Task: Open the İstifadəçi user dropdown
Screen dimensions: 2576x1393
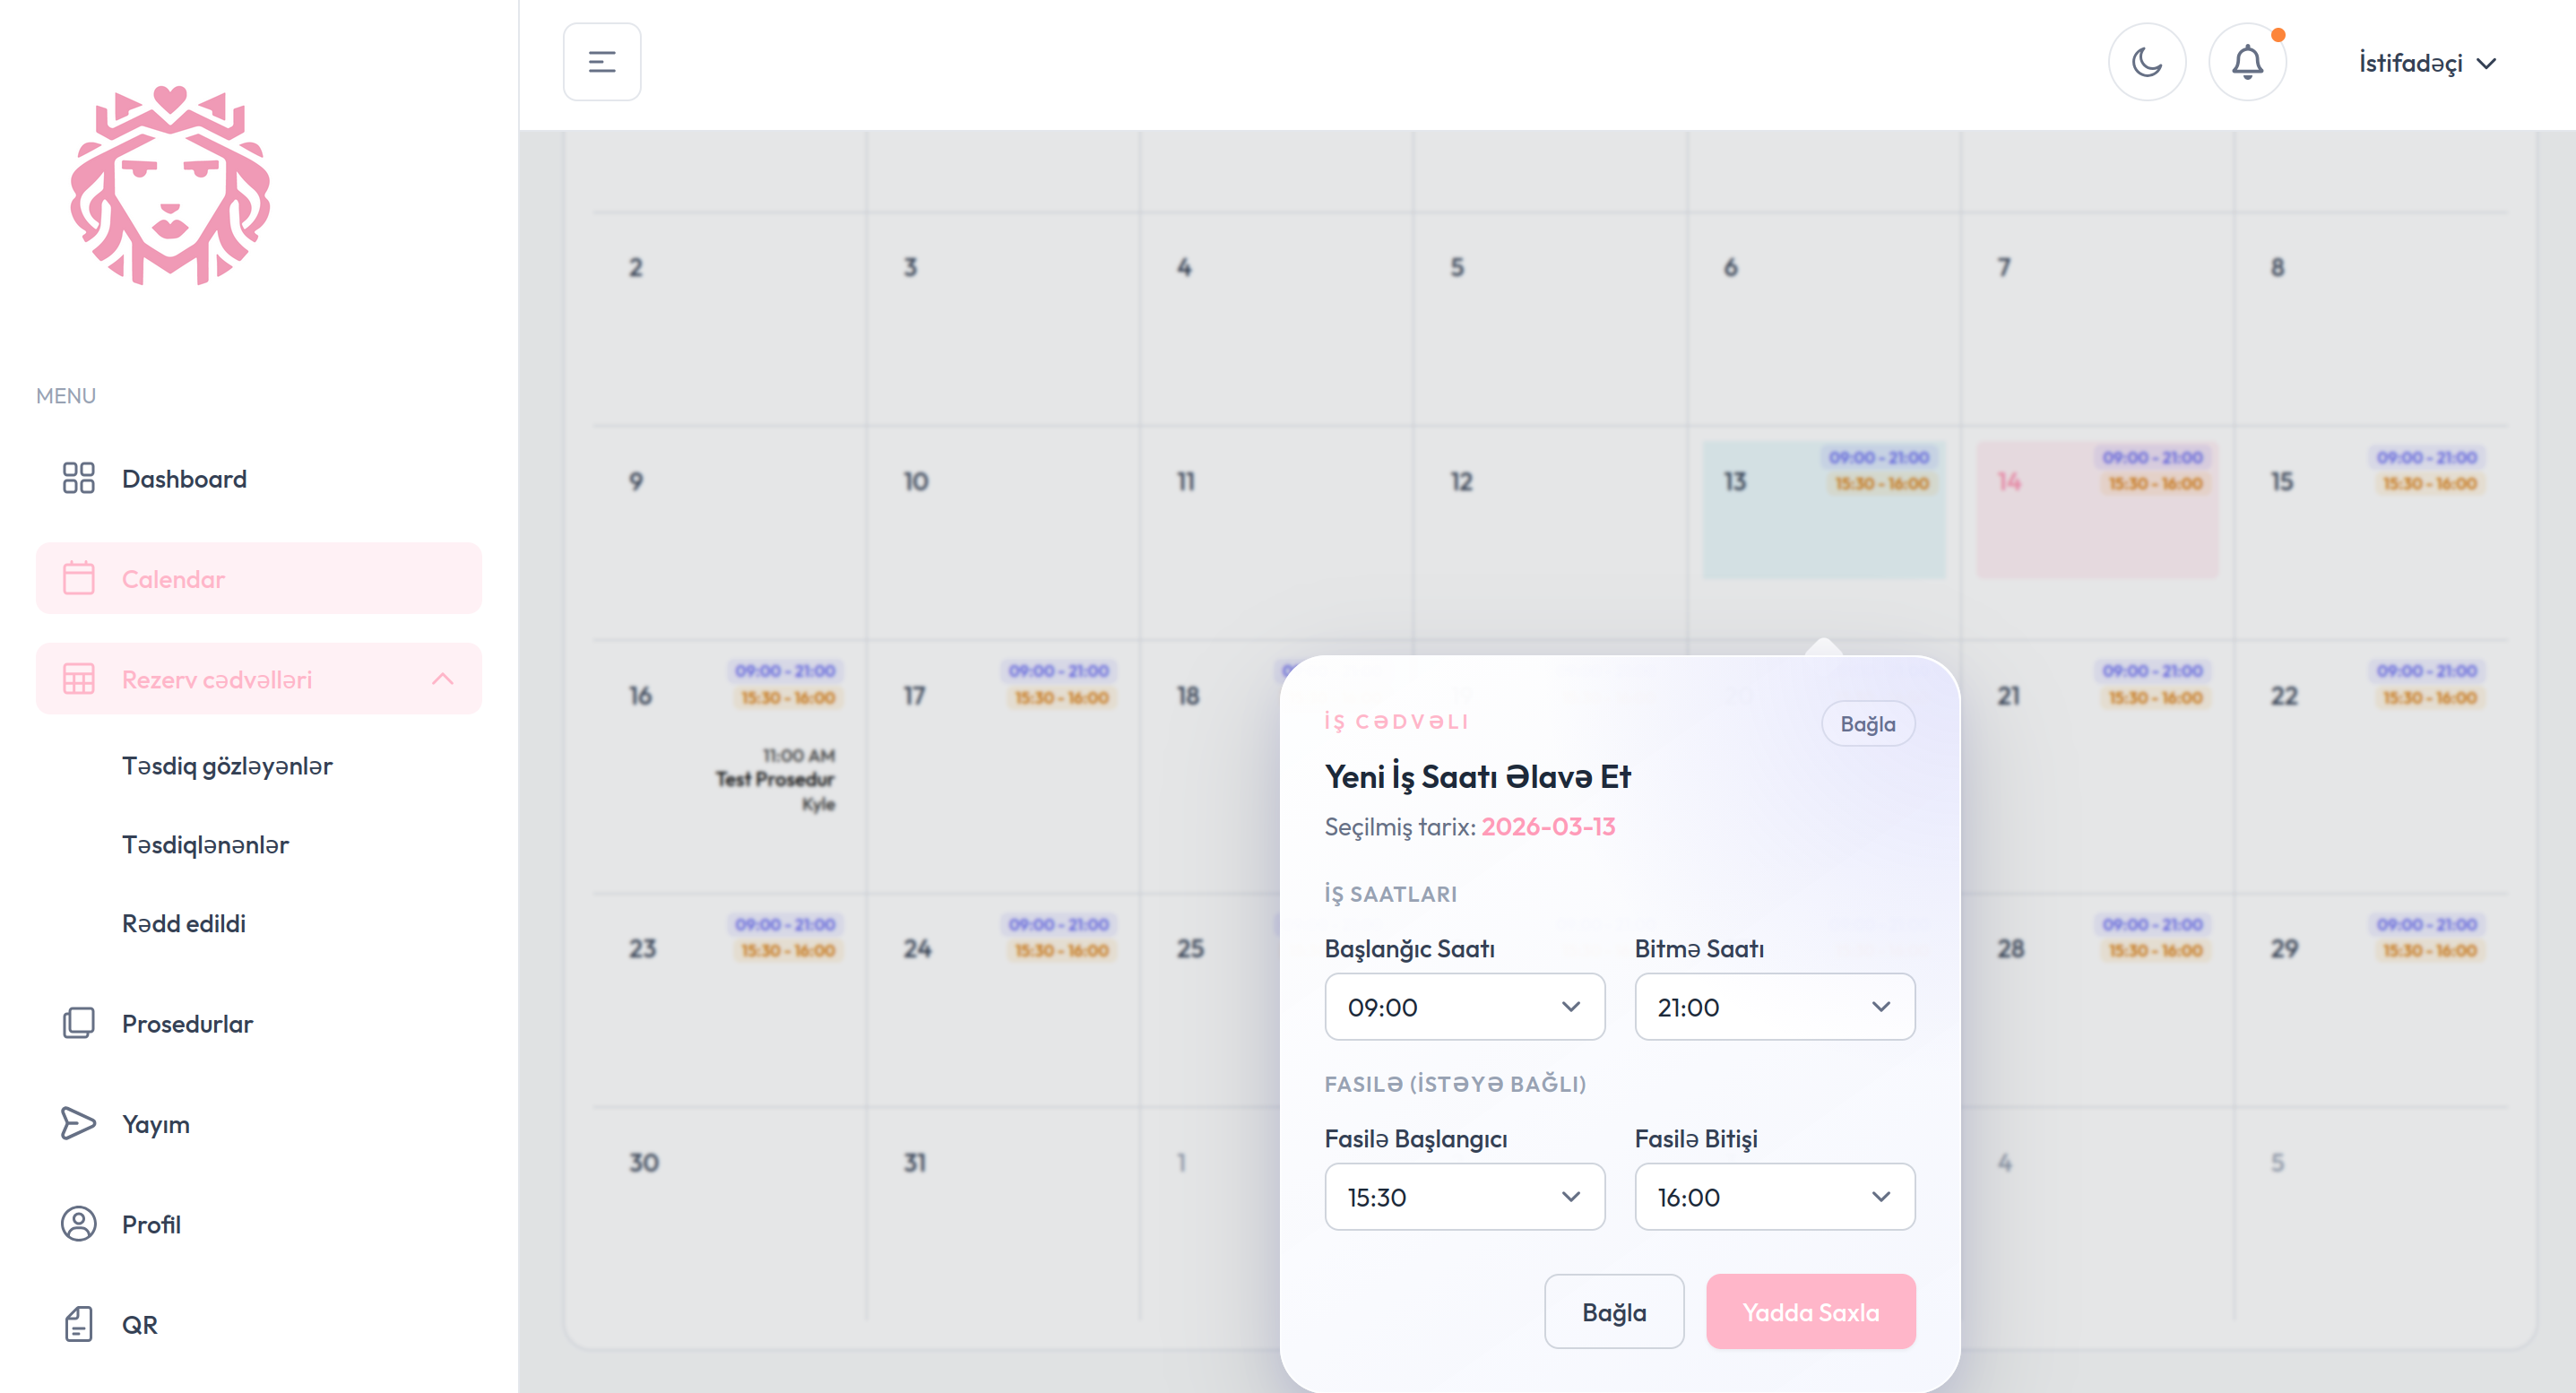Action: click(2426, 63)
